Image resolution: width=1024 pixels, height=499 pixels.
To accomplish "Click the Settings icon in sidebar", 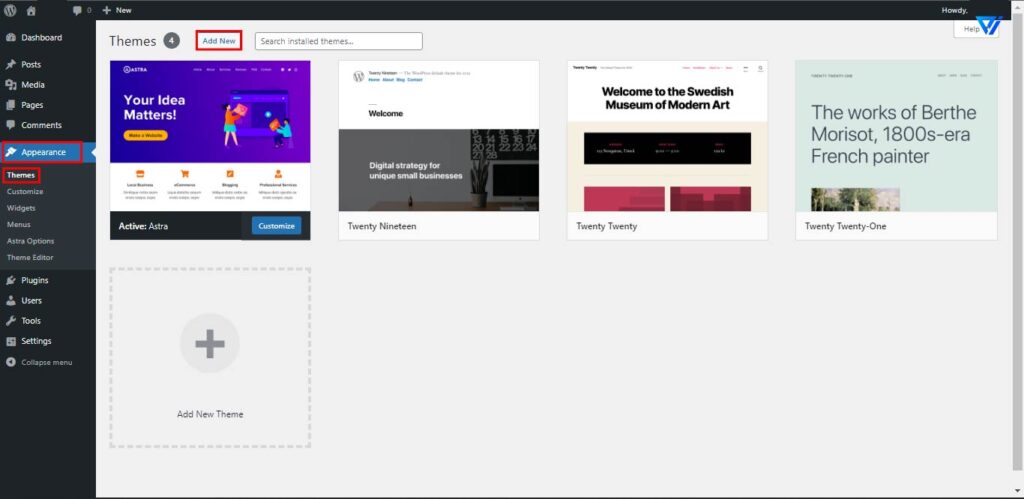I will click(10, 341).
